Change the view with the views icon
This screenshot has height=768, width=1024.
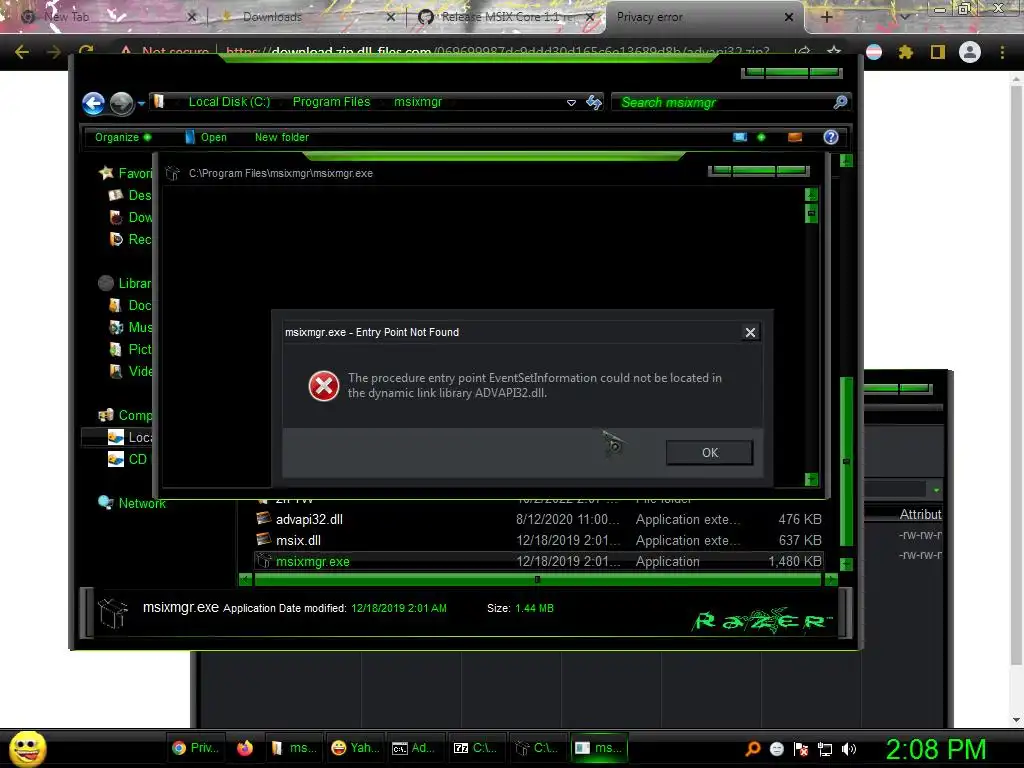coord(740,137)
